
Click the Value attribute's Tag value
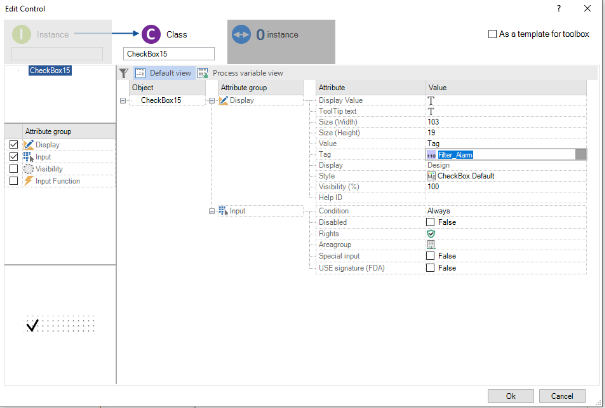433,143
